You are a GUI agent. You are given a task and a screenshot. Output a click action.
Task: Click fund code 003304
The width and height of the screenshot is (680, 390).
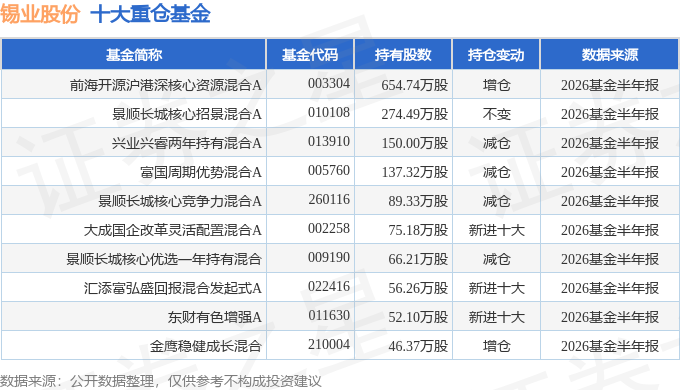click(329, 83)
